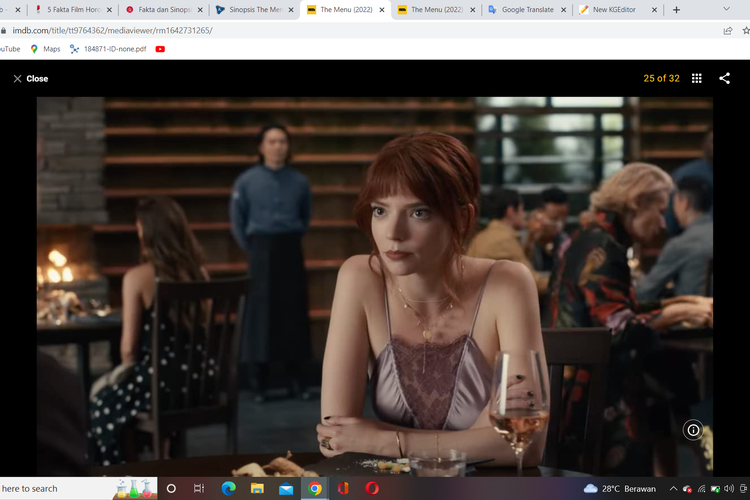Expand the system tray hidden icons
This screenshot has height=500, width=750.
coord(673,488)
